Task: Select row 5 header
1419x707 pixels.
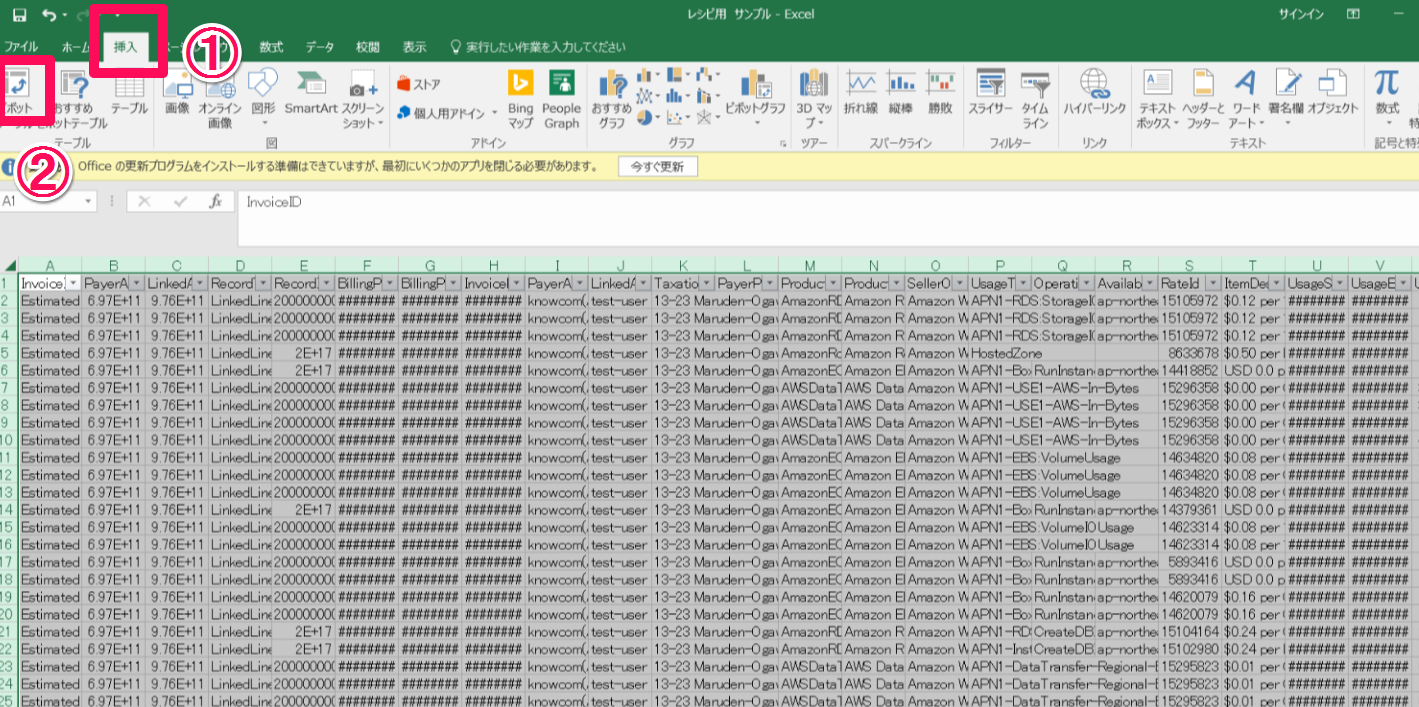Action: 9,353
